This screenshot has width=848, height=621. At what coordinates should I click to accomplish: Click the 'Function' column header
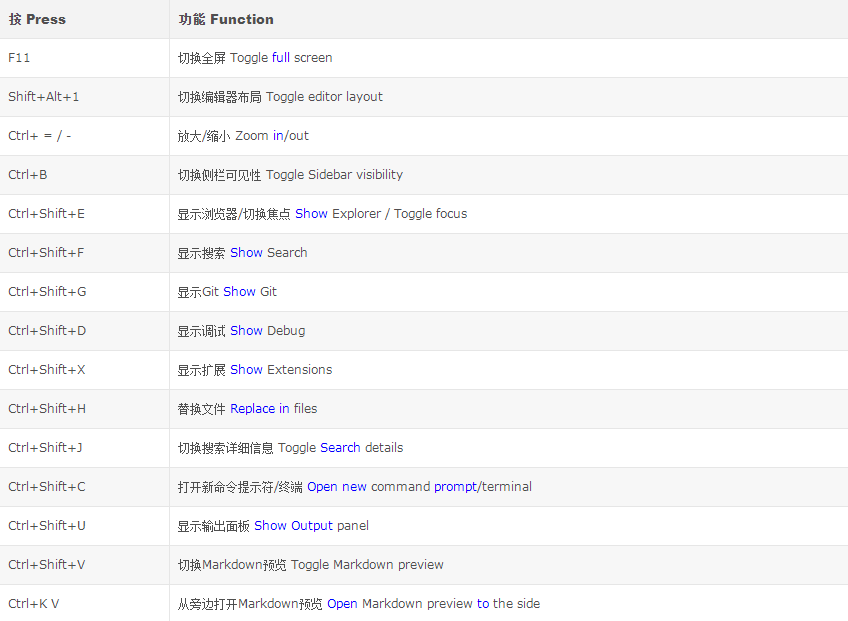pos(508,19)
